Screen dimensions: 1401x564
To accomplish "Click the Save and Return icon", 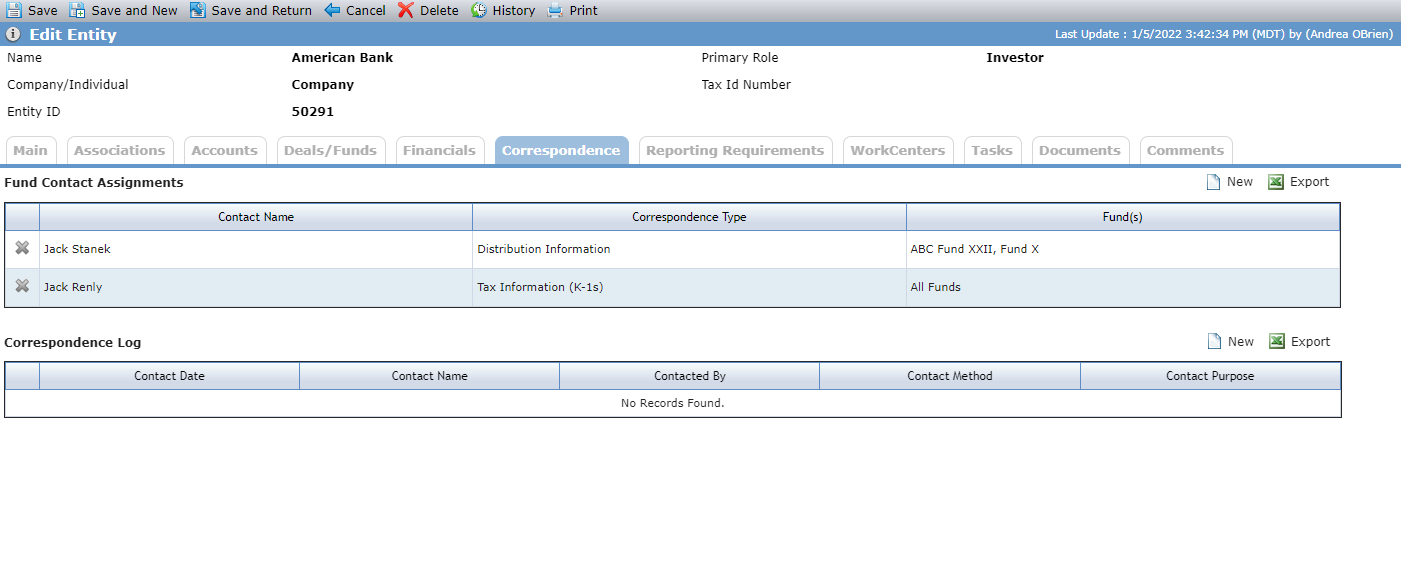I will point(198,10).
